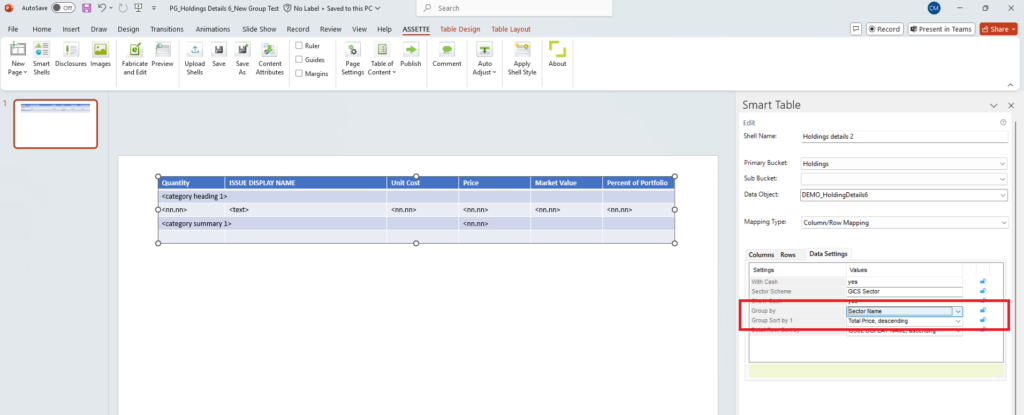Viewport: 1024px width, 415px height.
Task: Switch to the Transitions tab
Action: tap(167, 29)
